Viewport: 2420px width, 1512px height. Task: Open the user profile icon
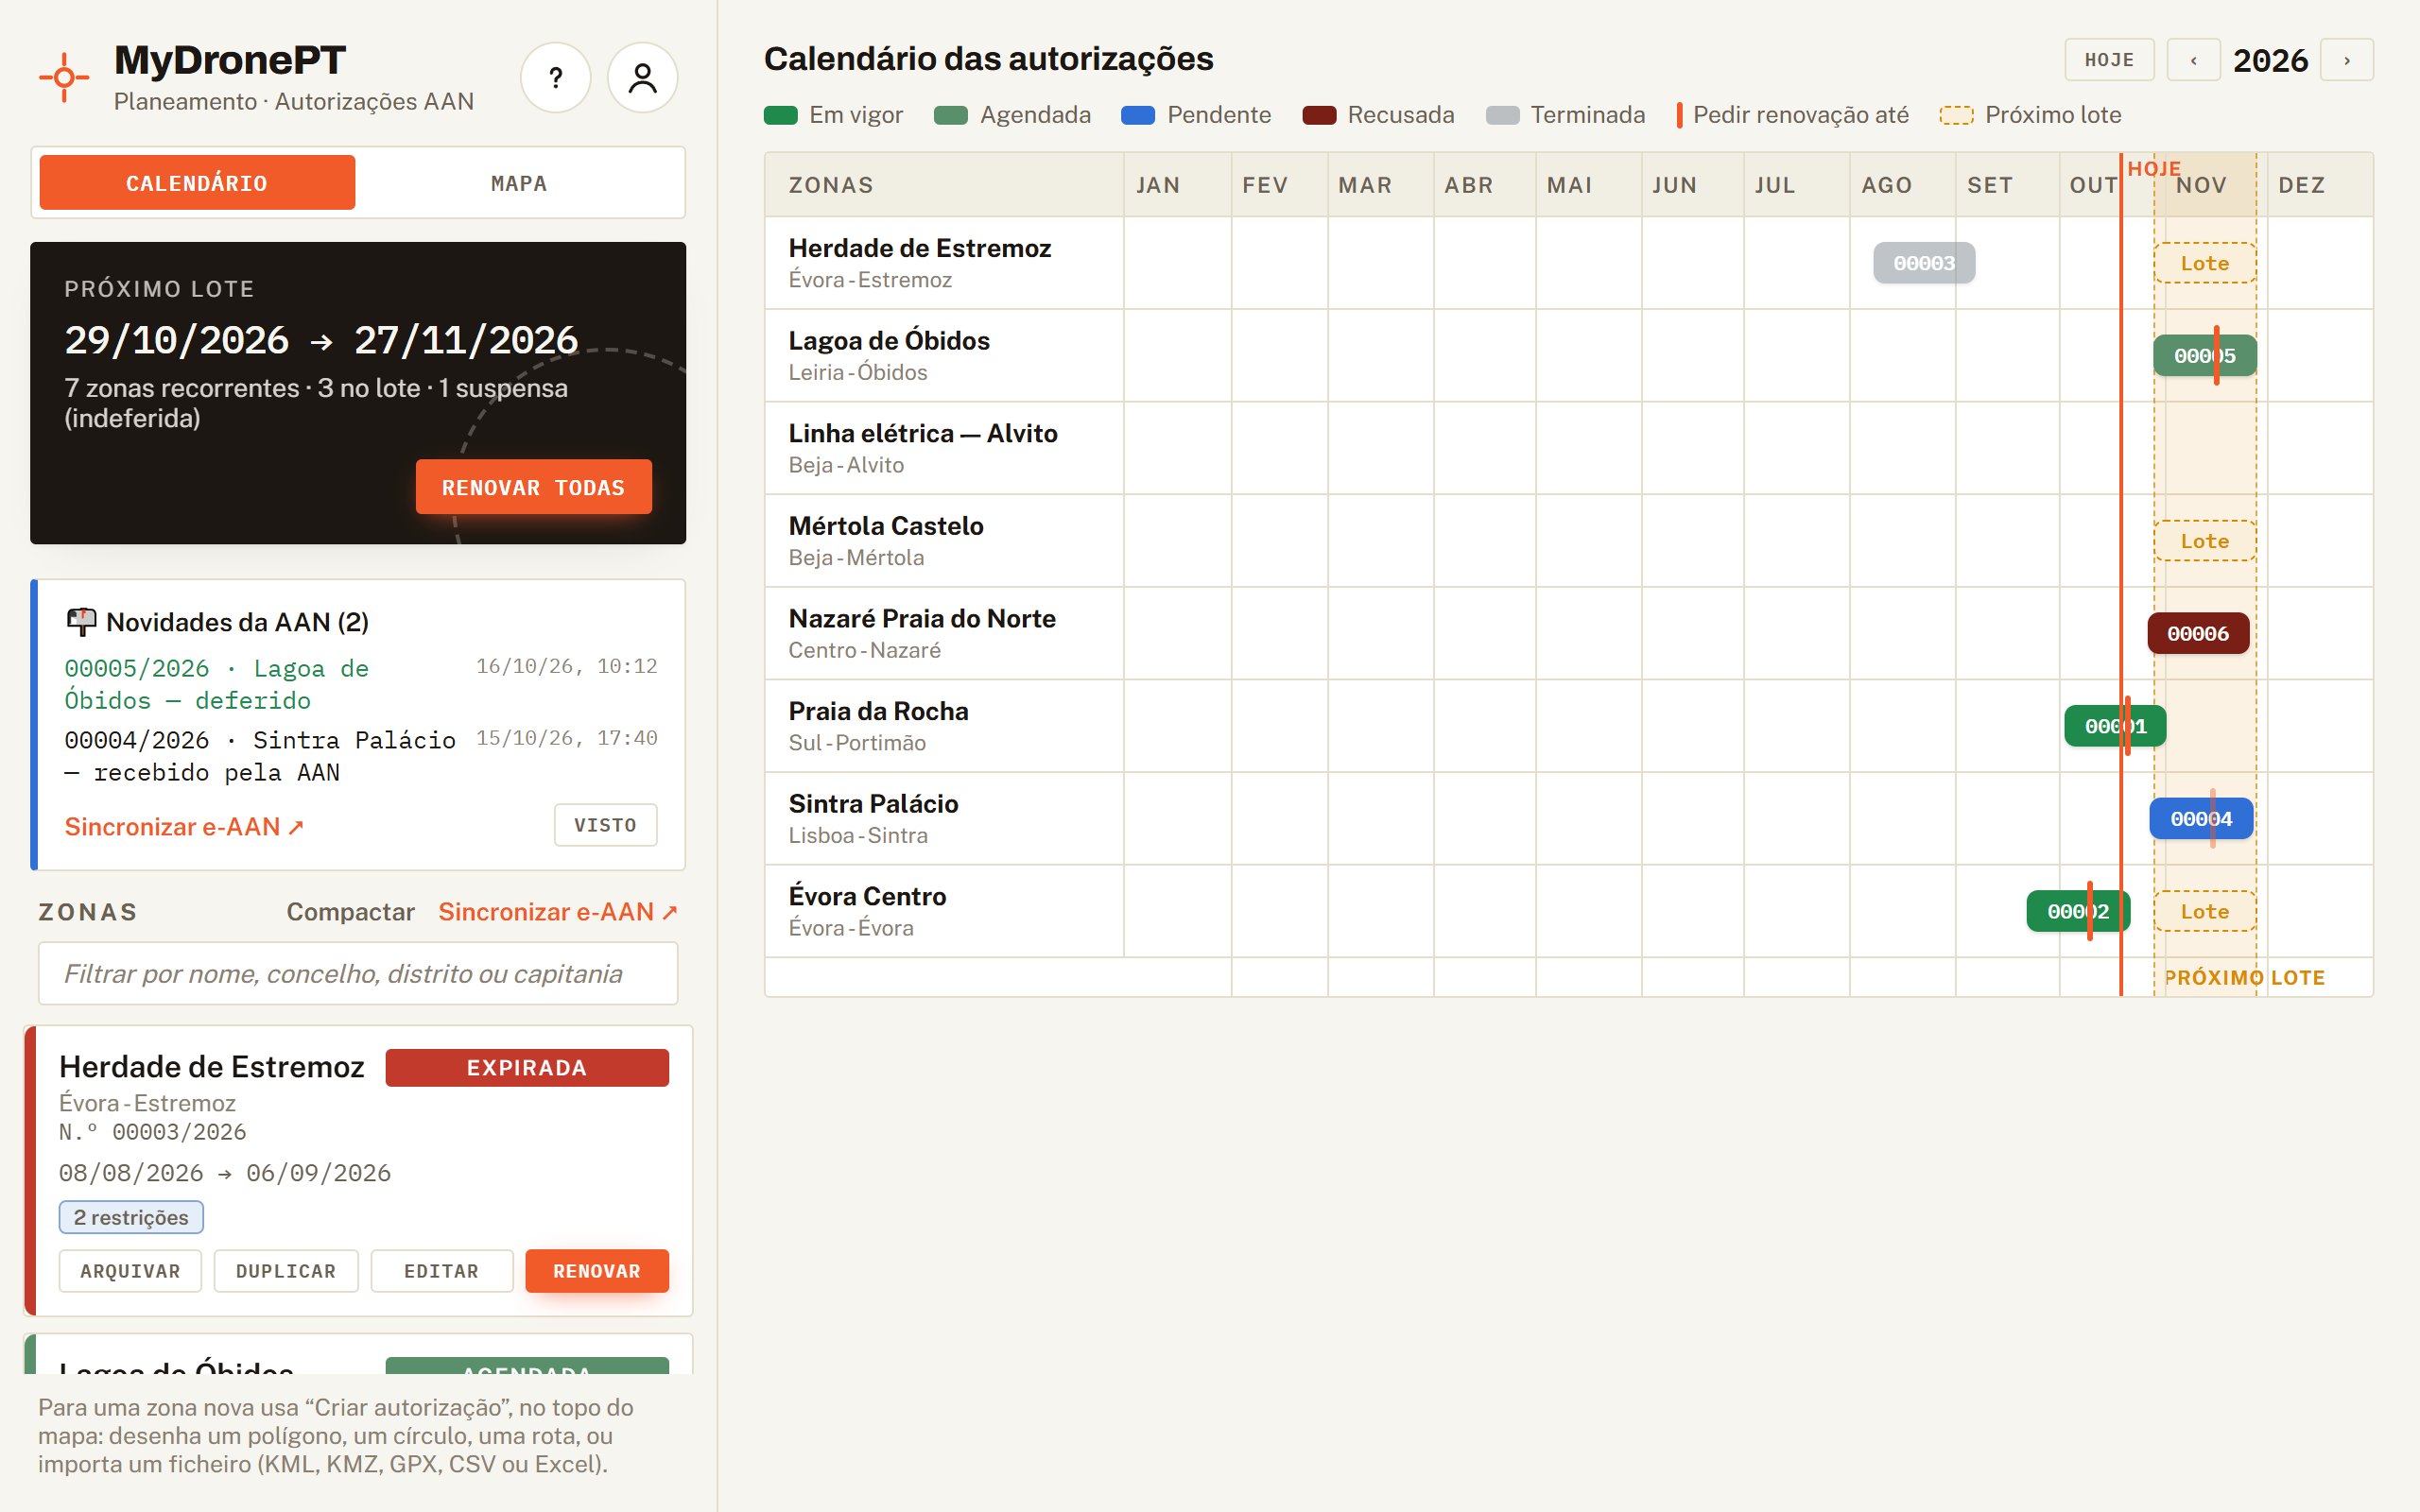pos(642,78)
